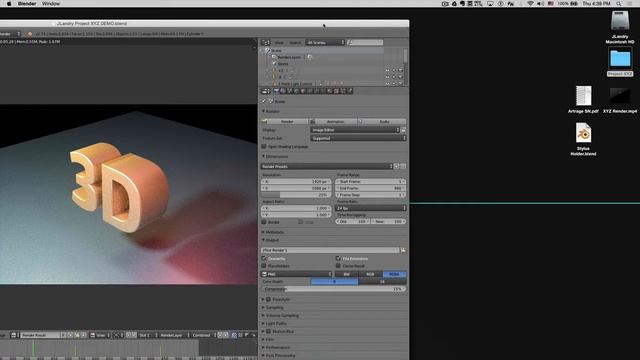Enable Open Shading Language checkbox
This screenshot has width=640, height=360.
point(264,147)
